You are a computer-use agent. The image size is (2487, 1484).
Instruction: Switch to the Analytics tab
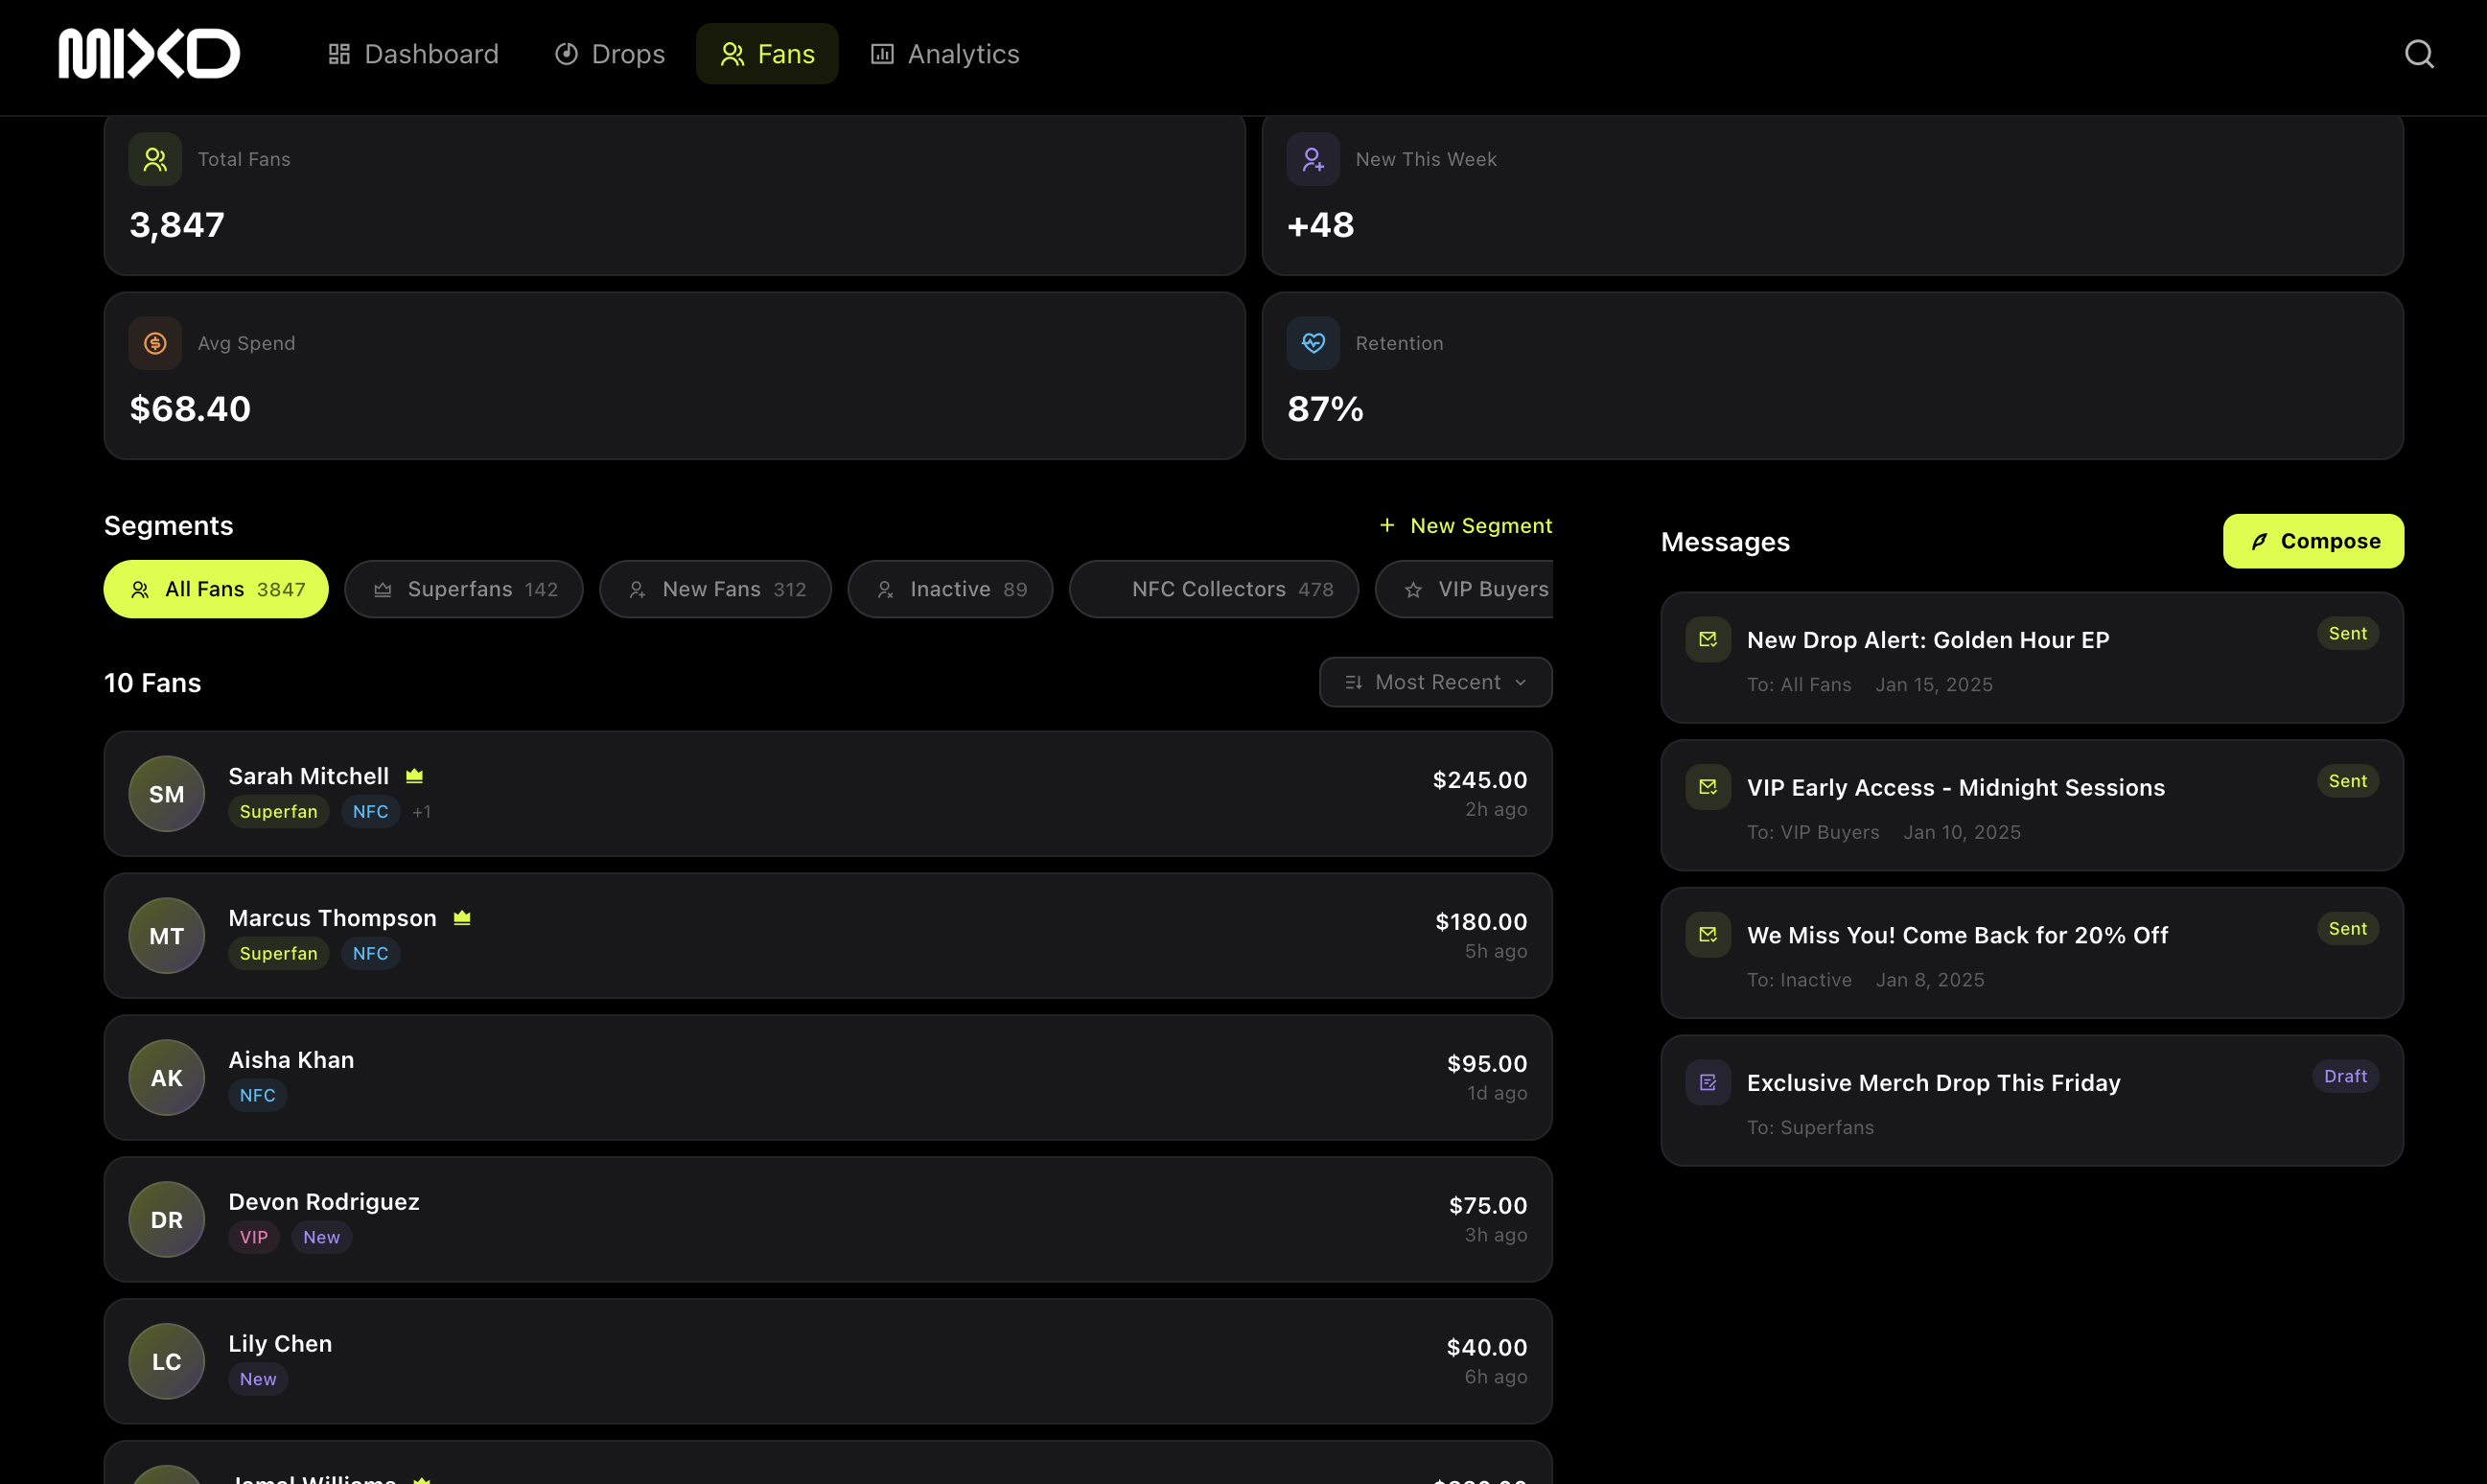(945, 54)
